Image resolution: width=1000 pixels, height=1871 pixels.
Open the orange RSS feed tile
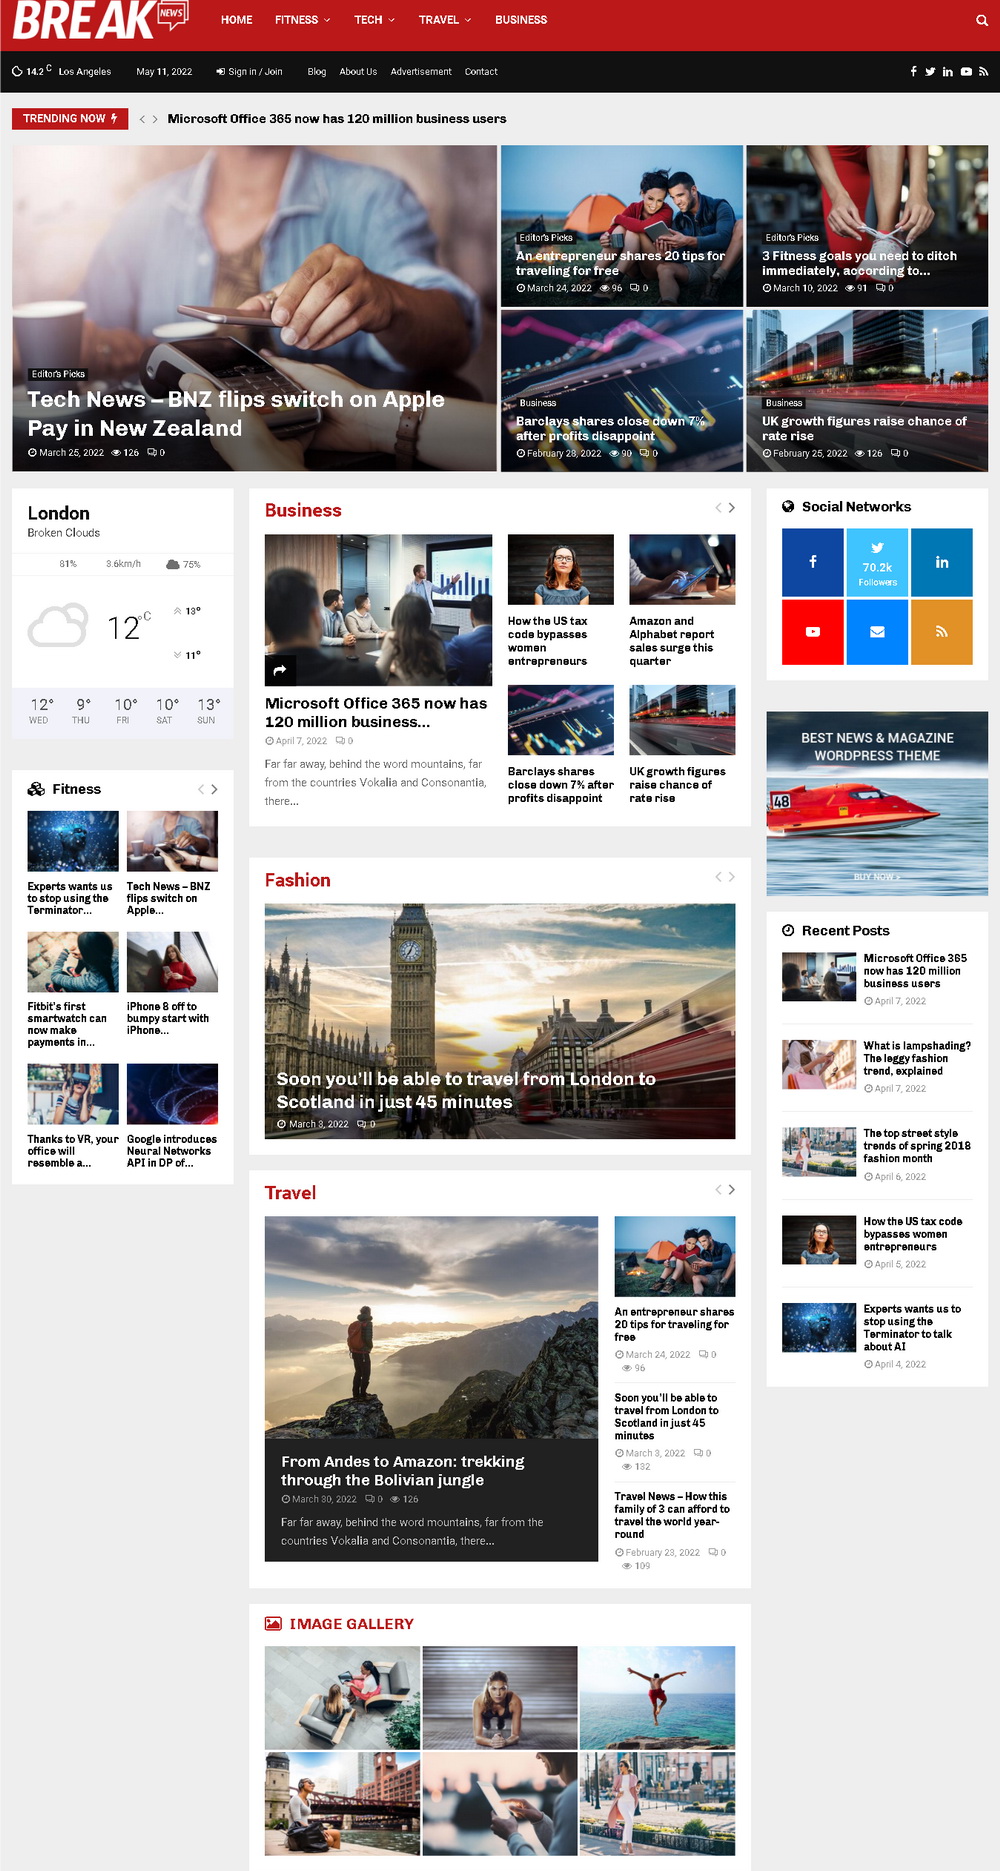[941, 632]
